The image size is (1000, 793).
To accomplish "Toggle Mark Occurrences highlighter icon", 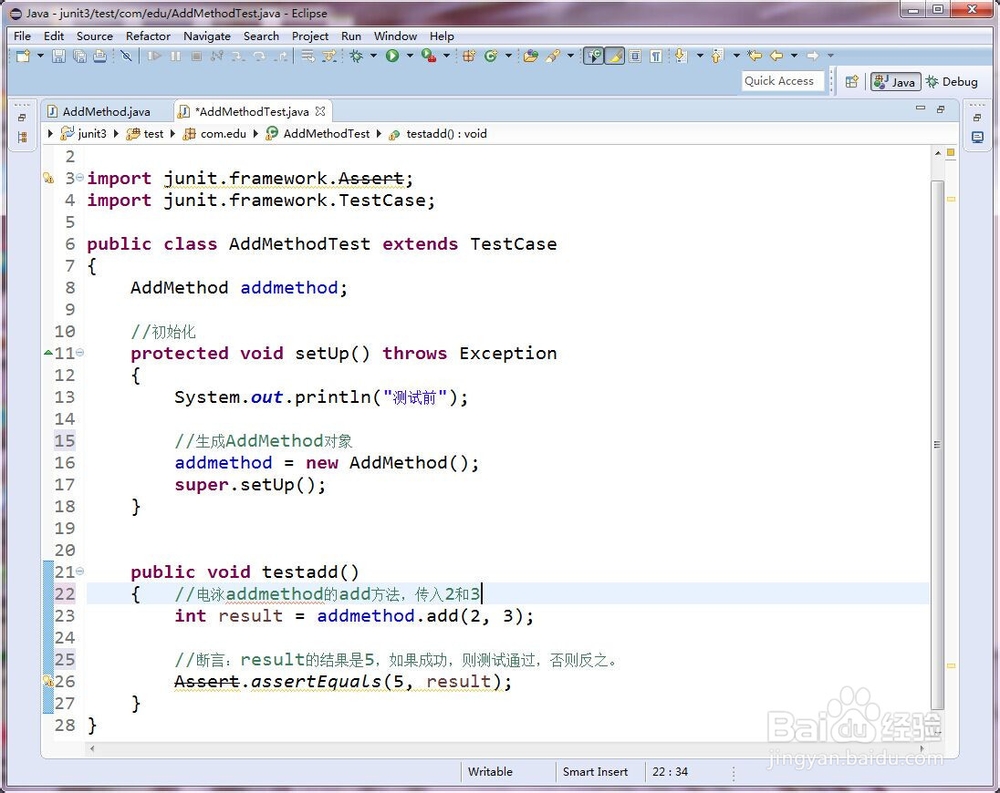I will pos(615,56).
